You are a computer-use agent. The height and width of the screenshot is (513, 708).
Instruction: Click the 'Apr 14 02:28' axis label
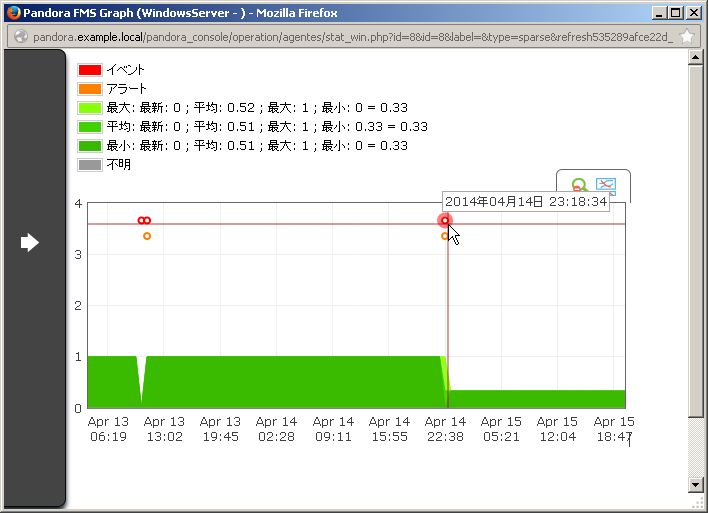276,429
